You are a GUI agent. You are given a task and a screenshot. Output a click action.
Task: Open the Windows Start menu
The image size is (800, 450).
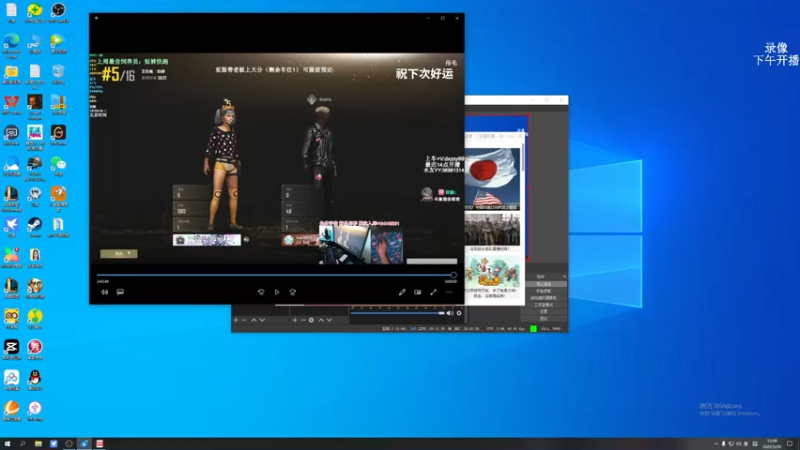click(x=7, y=444)
